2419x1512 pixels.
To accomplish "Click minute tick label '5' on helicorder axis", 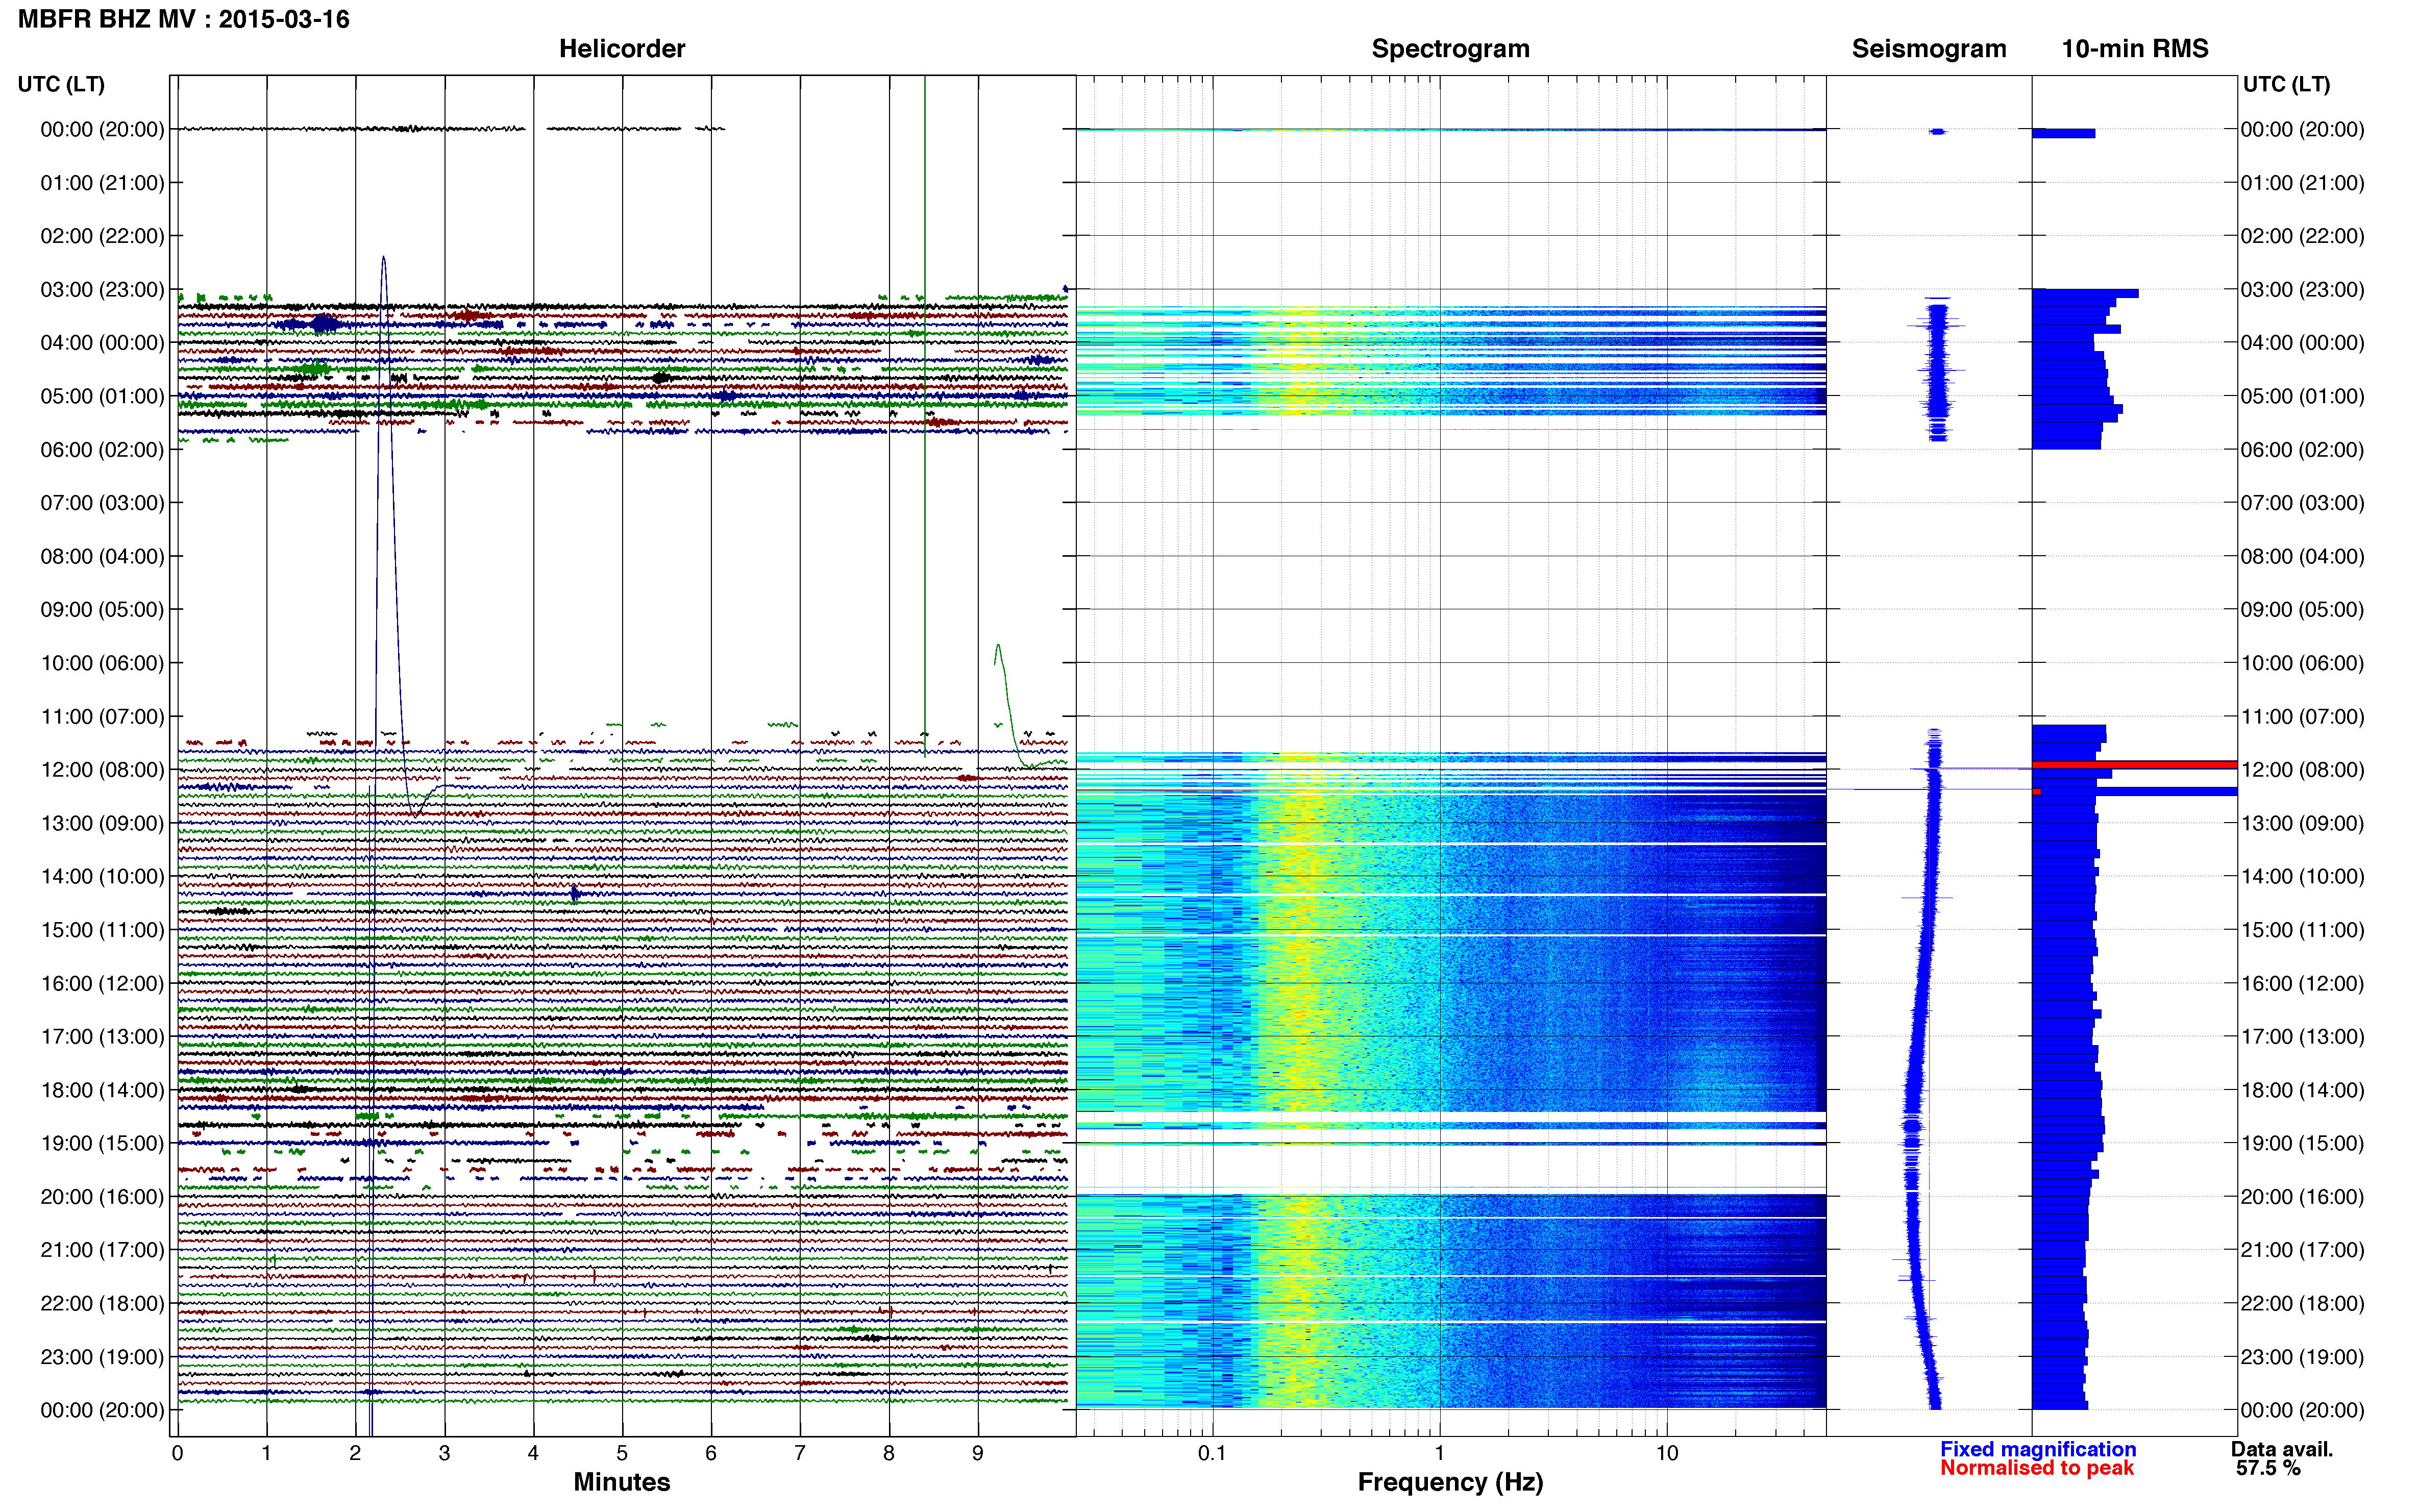I will pyautogui.click(x=622, y=1453).
